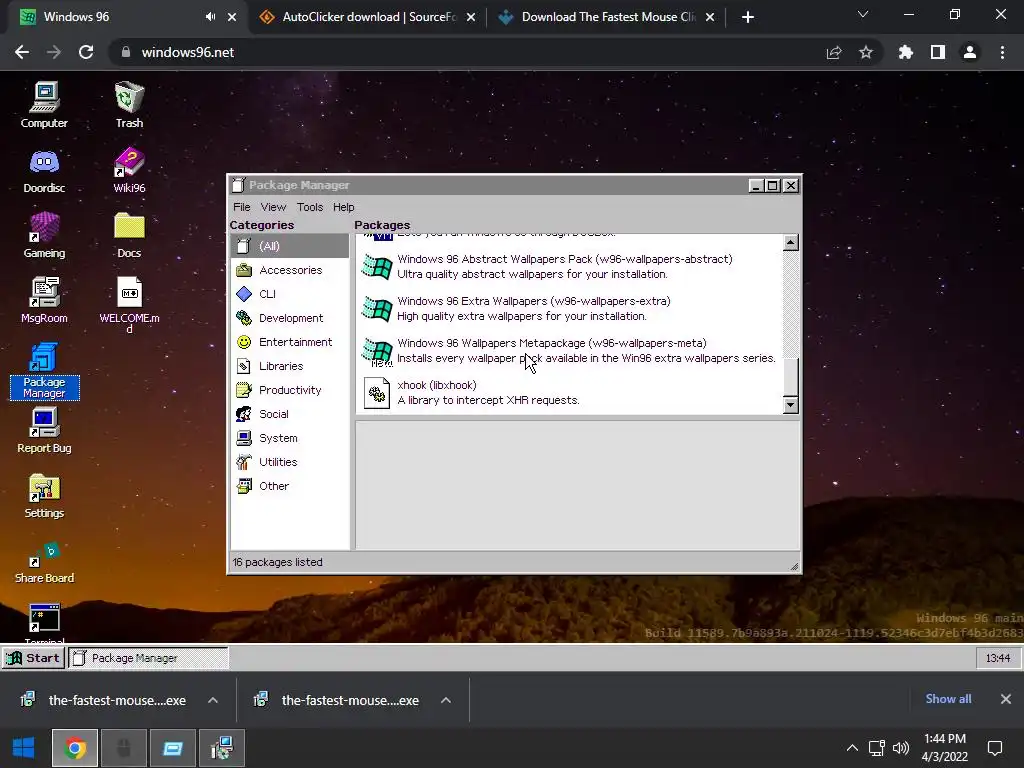Open the Trash desktop icon
1024x768 pixels.
tap(129, 104)
